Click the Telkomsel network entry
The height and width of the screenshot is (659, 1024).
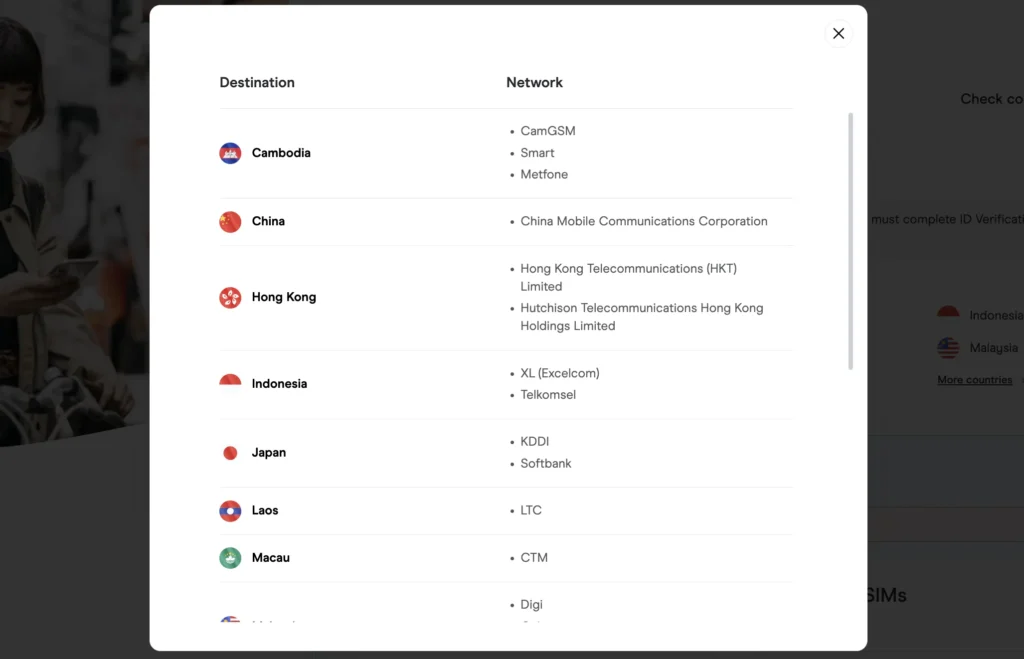[x=548, y=395]
